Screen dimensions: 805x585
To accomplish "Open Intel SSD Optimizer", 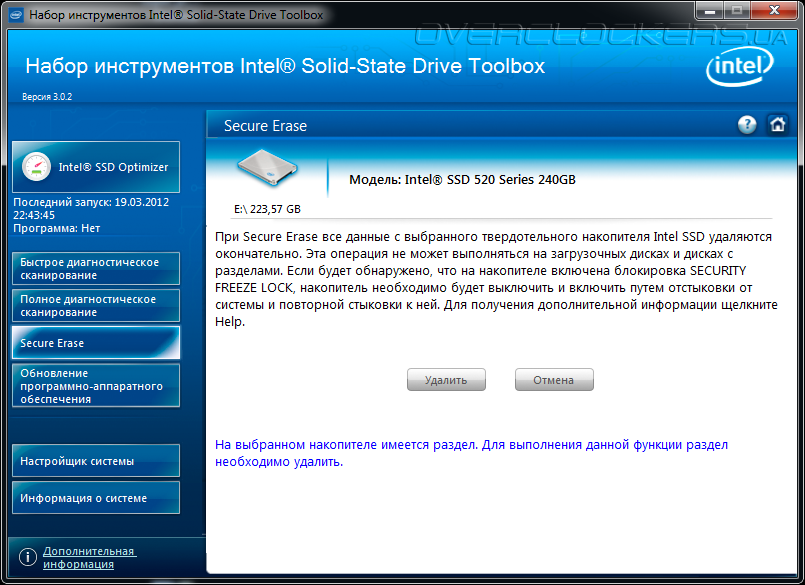I will (x=96, y=167).
